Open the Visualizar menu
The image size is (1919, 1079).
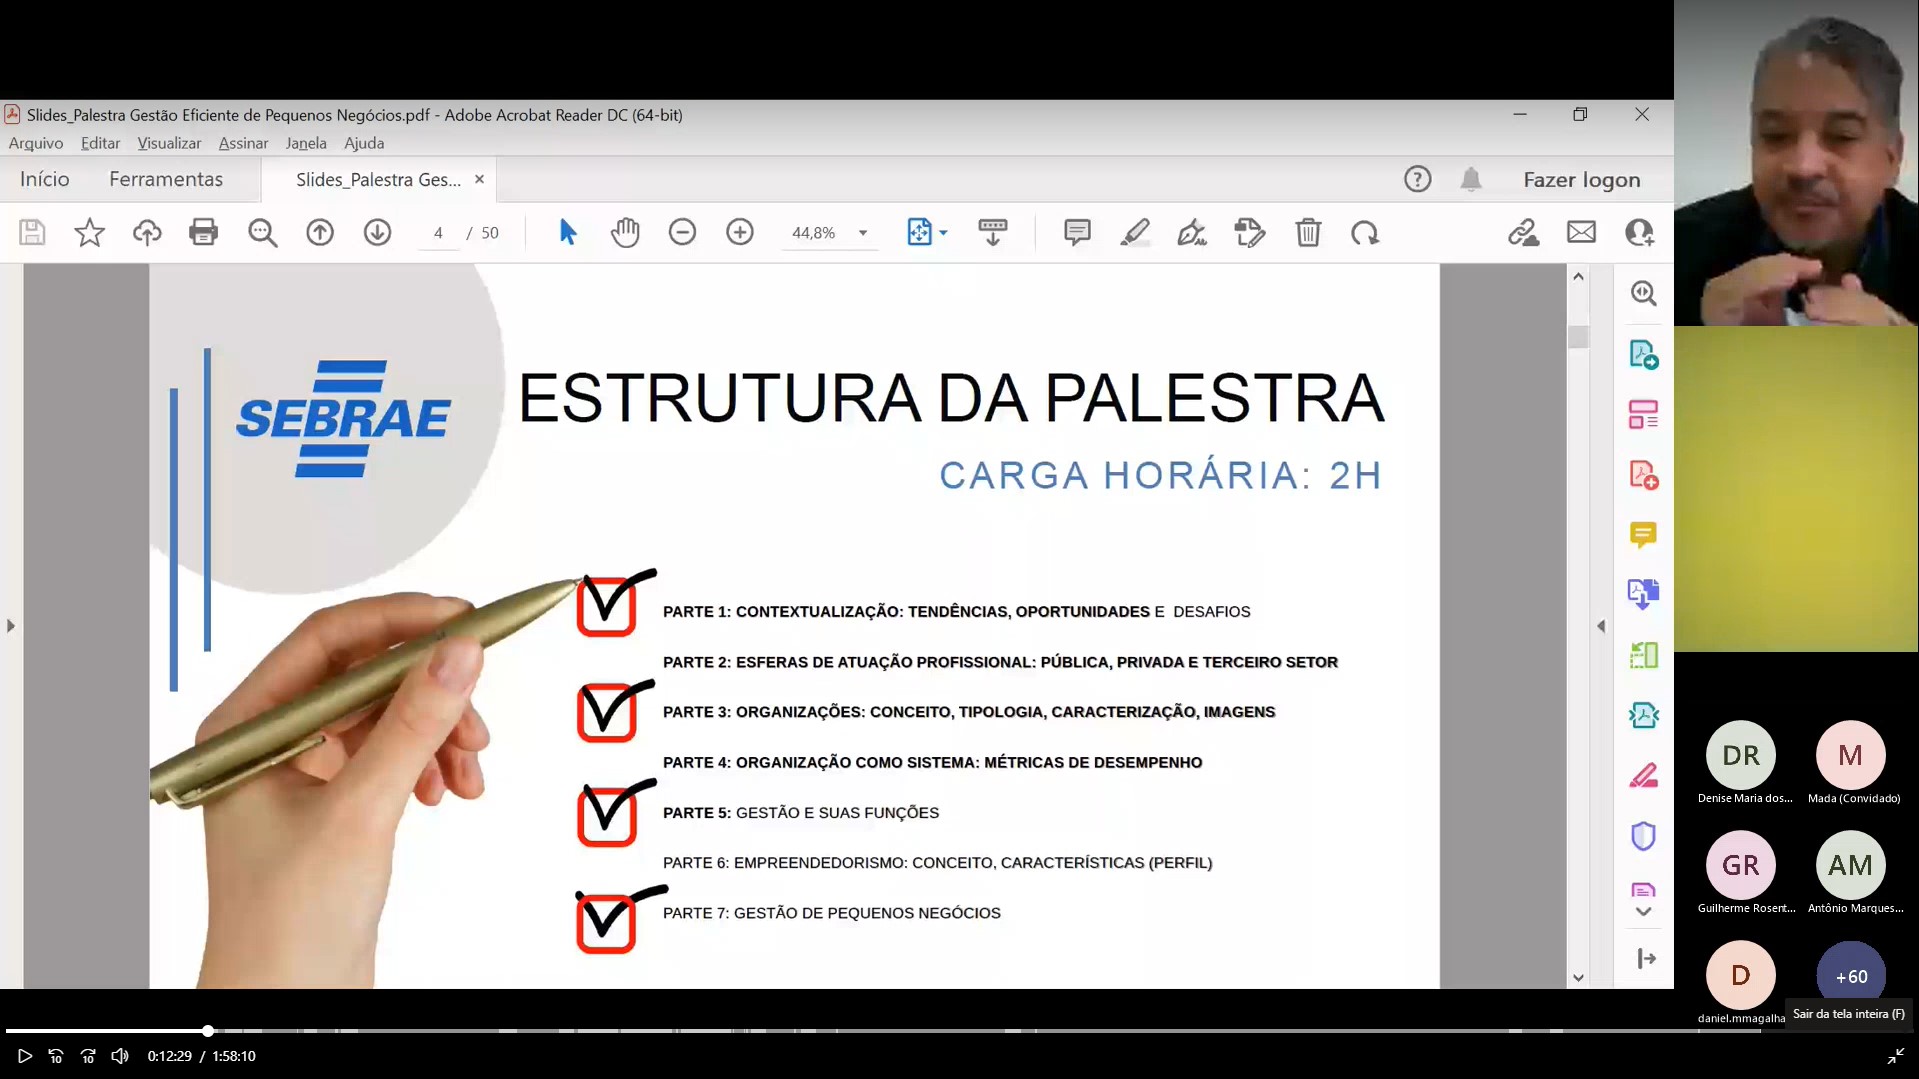coord(169,143)
